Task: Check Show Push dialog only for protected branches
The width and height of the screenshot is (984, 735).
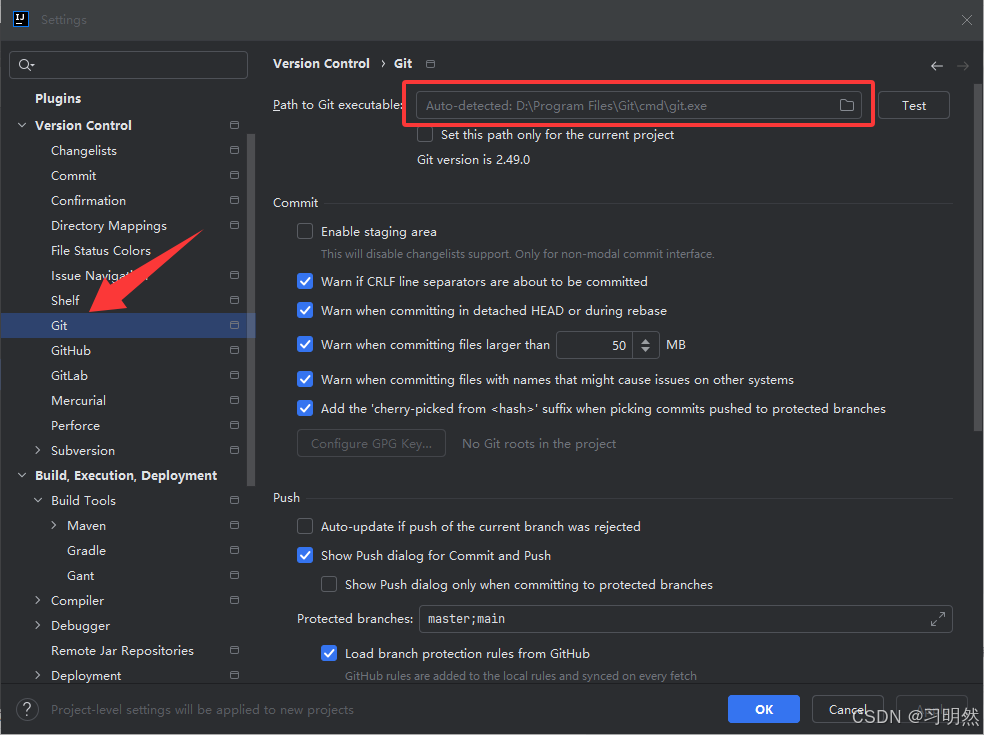Action: click(x=329, y=584)
